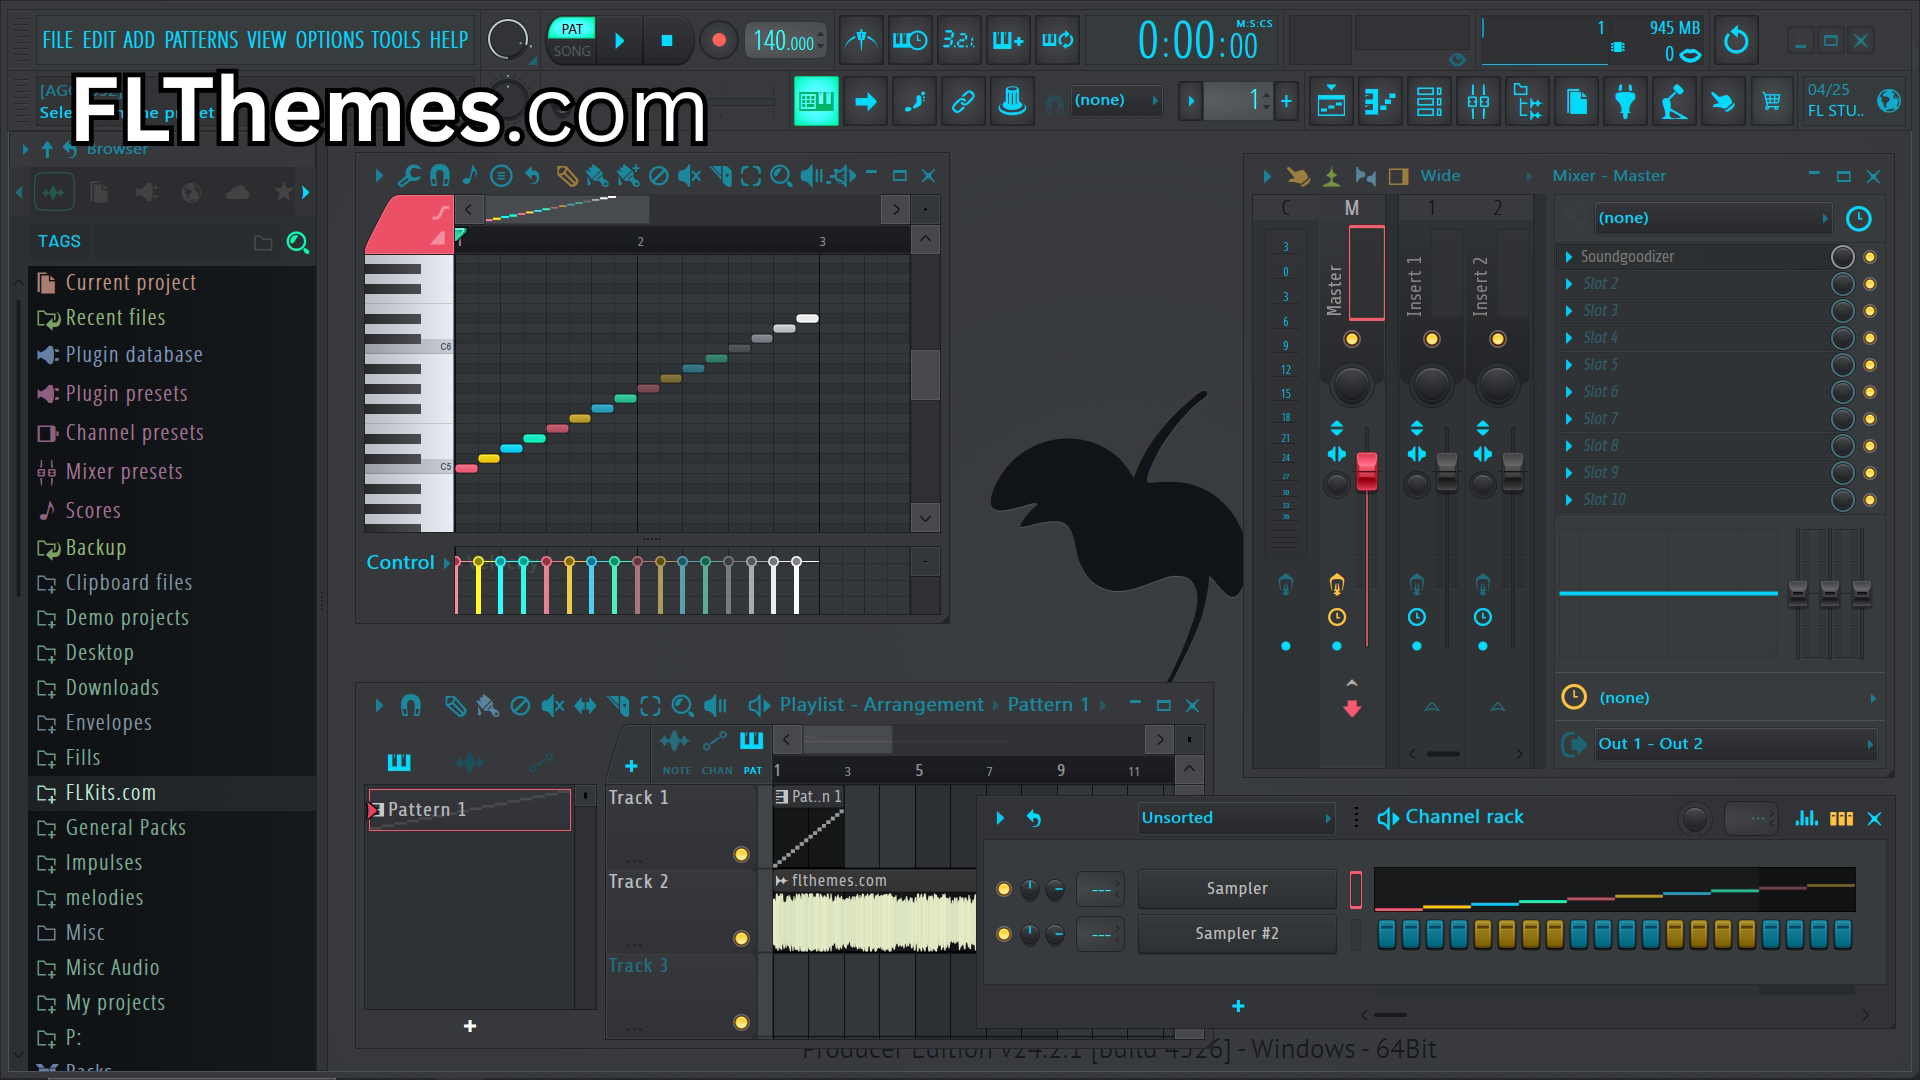Open the piano roll wrench tools menu
The width and height of the screenshot is (1920, 1080).
coord(408,176)
